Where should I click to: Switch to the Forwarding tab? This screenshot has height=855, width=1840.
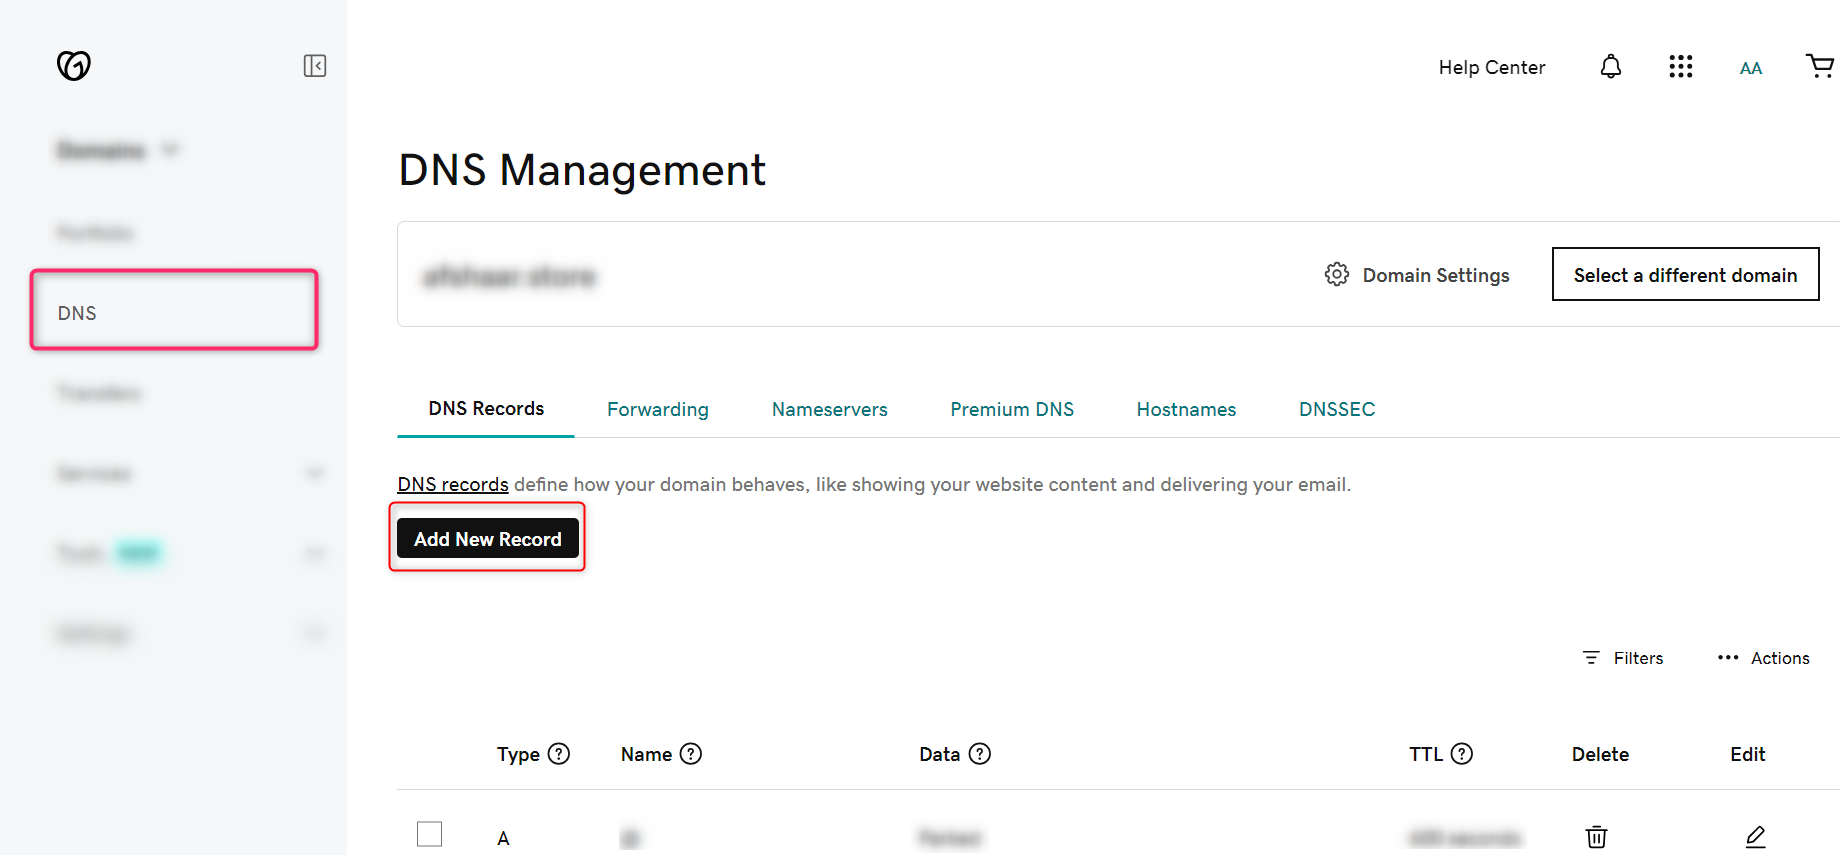tap(657, 409)
